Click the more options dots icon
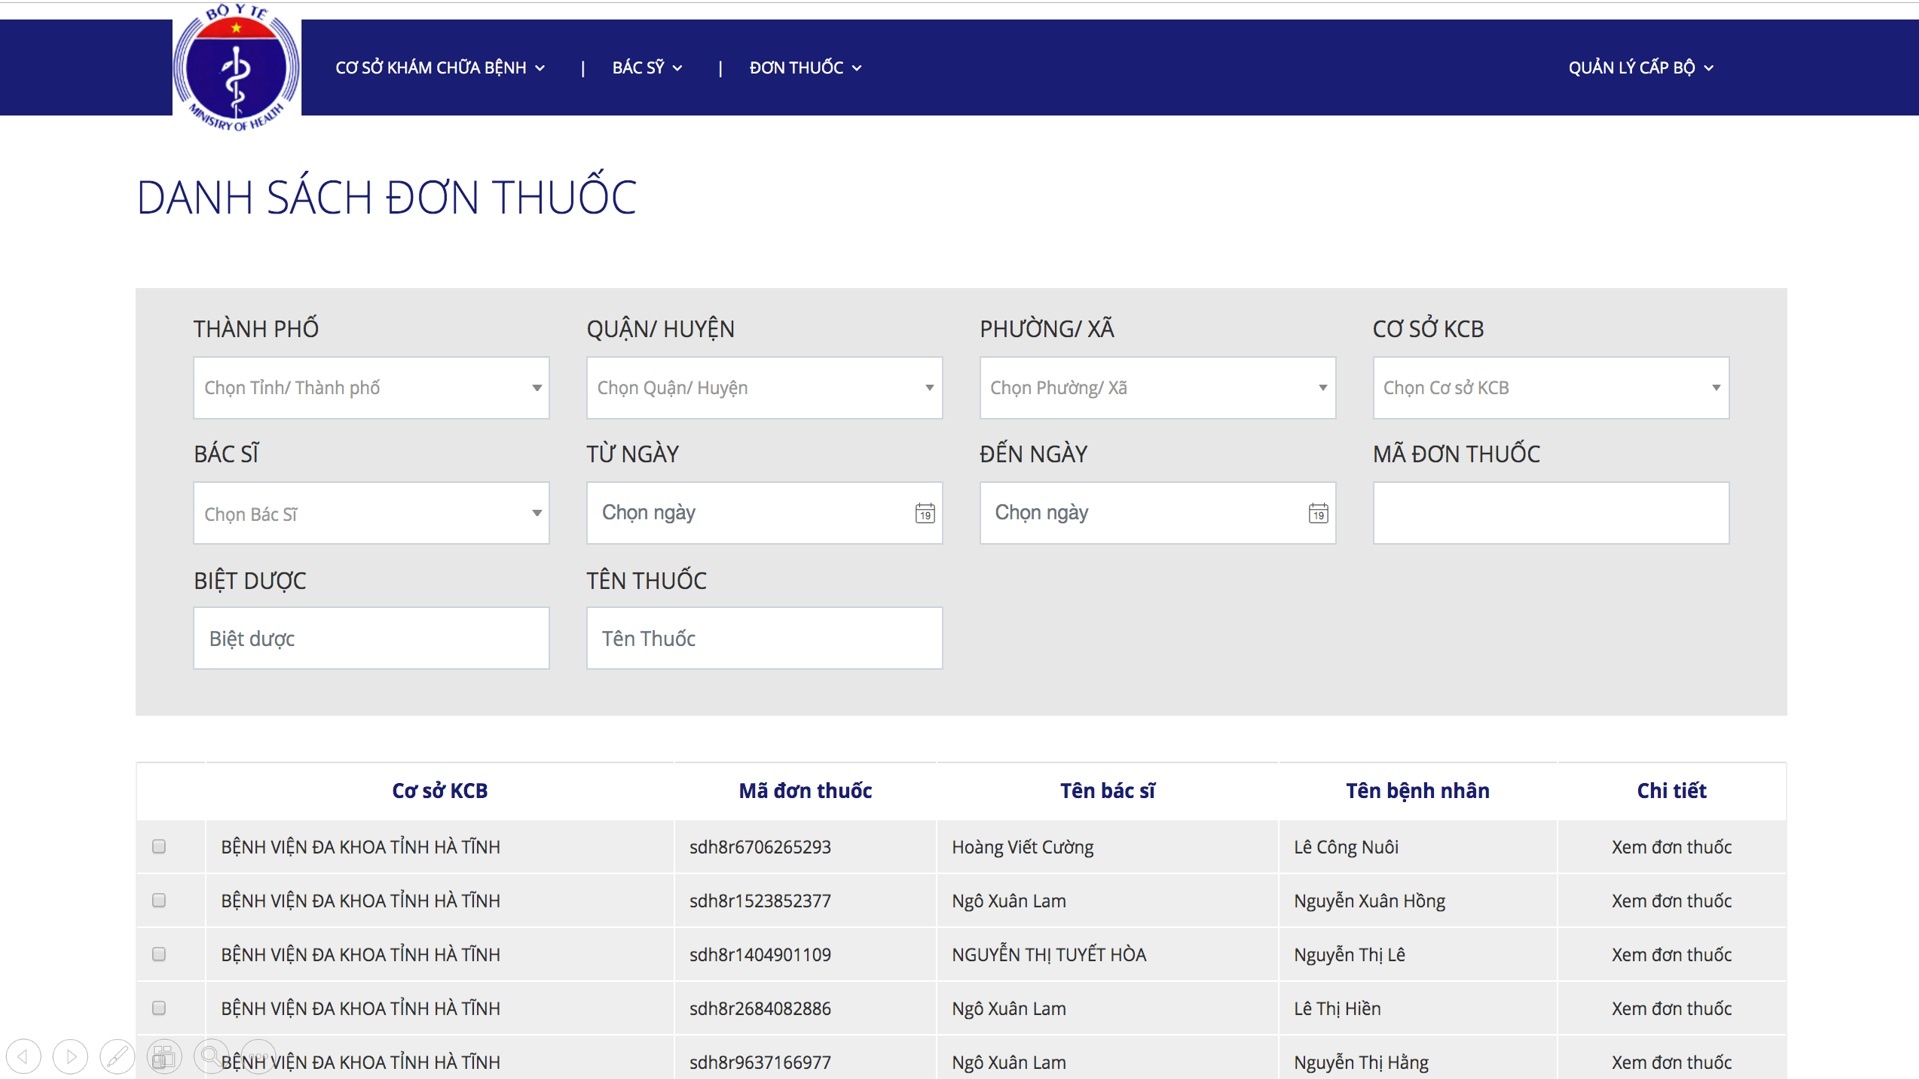Image resolution: width=1919 pixels, height=1079 pixels. pyautogui.click(x=257, y=1056)
